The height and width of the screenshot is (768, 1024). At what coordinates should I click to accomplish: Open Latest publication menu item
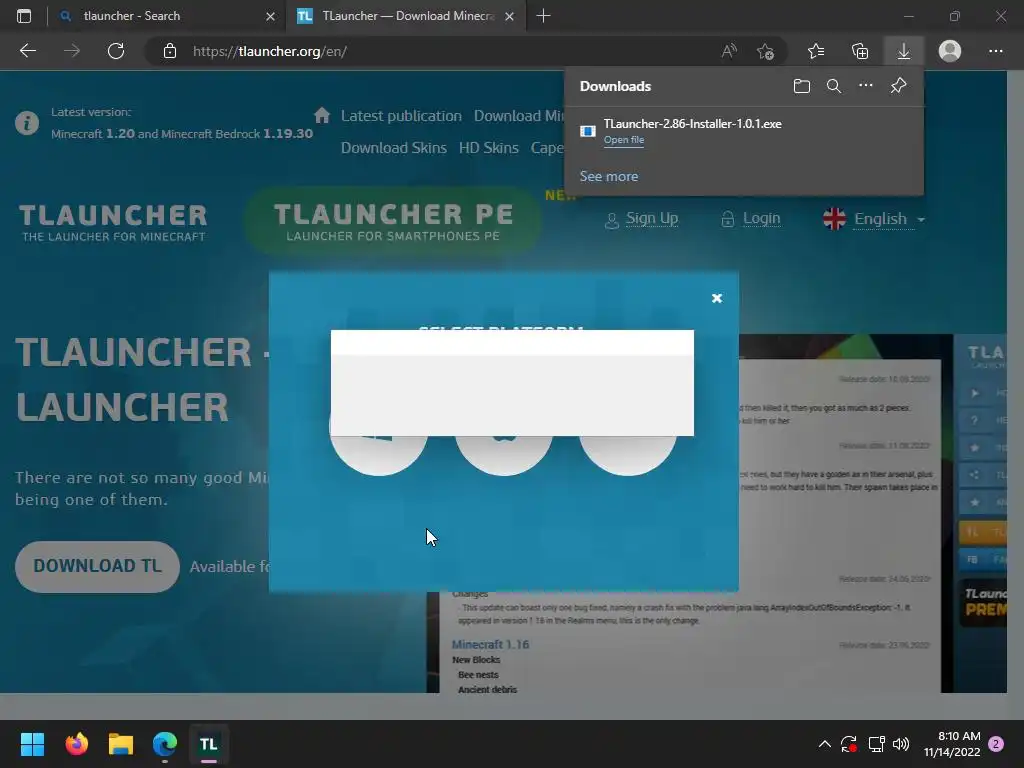pyautogui.click(x=401, y=116)
